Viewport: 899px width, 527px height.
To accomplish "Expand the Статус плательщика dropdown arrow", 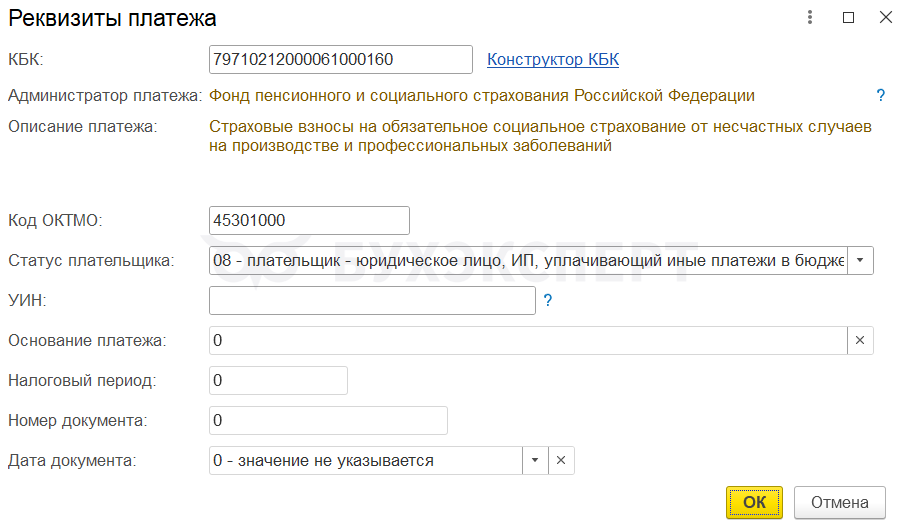I will [x=860, y=260].
